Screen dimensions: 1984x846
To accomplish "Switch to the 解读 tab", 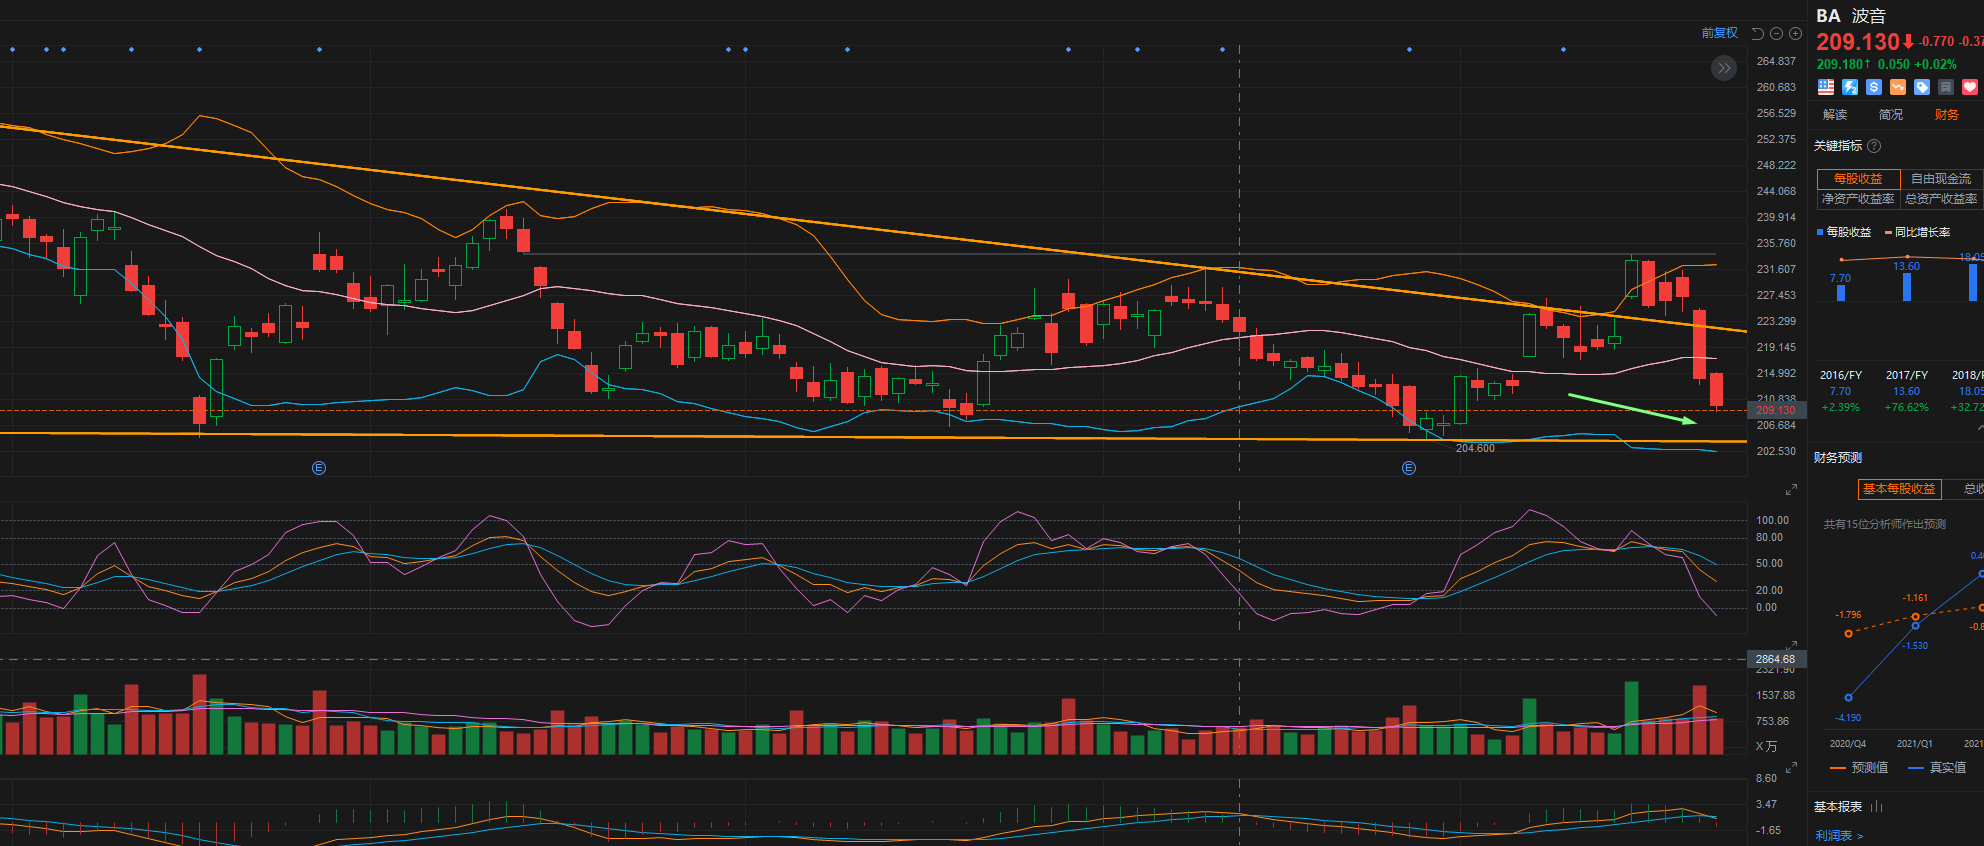I will click(1835, 115).
